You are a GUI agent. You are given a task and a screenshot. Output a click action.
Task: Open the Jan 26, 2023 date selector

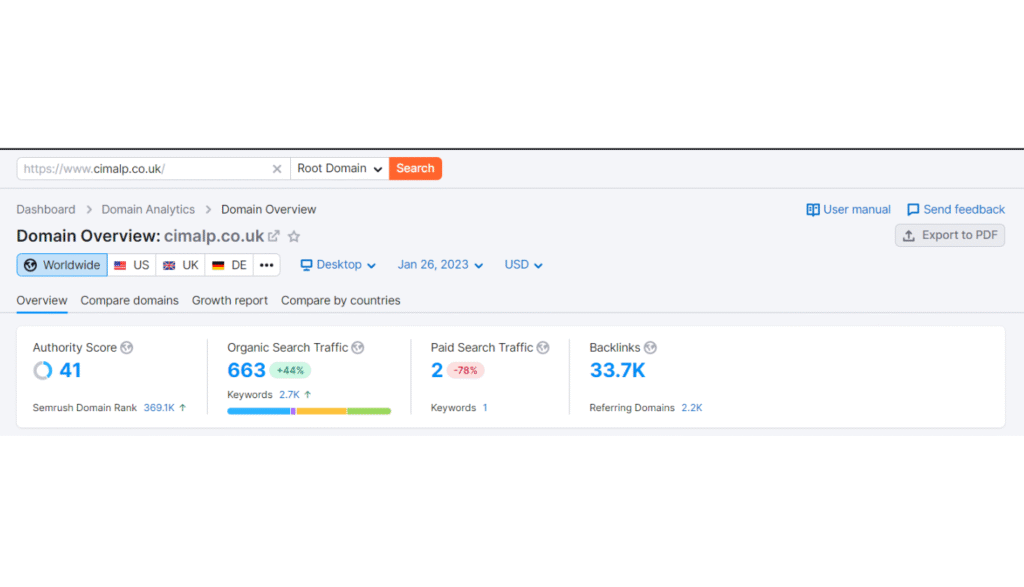tap(435, 264)
